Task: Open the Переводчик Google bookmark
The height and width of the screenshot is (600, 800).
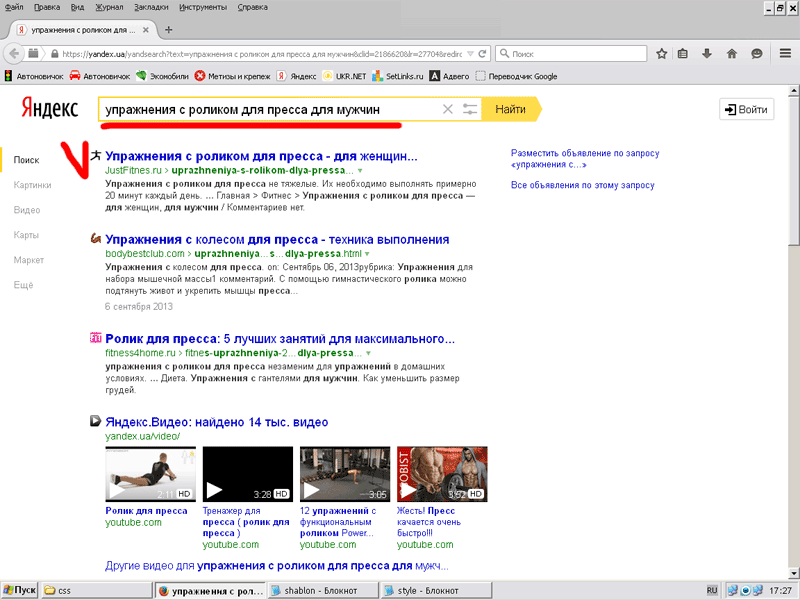Action: [x=516, y=76]
